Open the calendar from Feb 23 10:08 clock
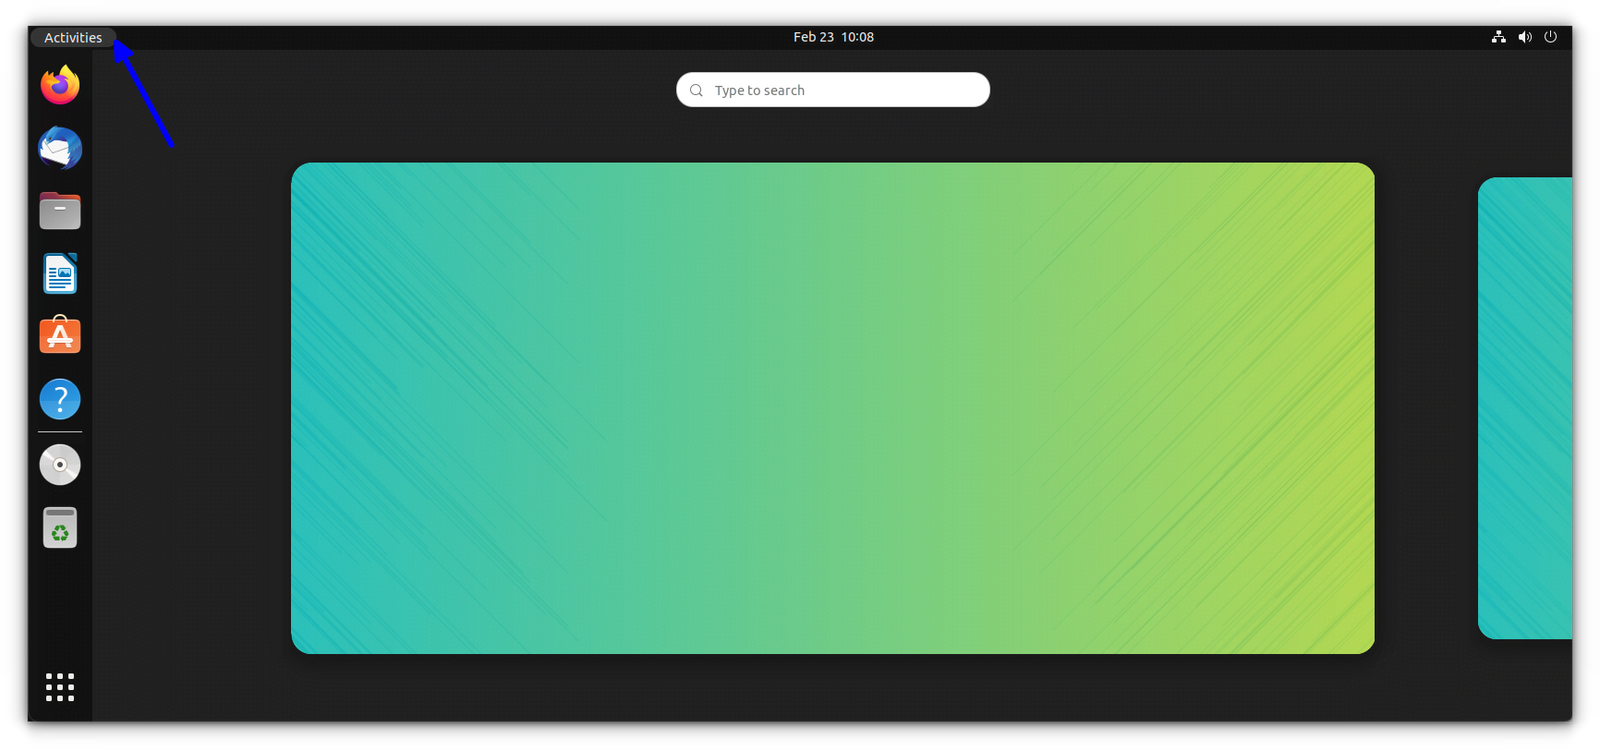The width and height of the screenshot is (1600, 751). coord(833,37)
